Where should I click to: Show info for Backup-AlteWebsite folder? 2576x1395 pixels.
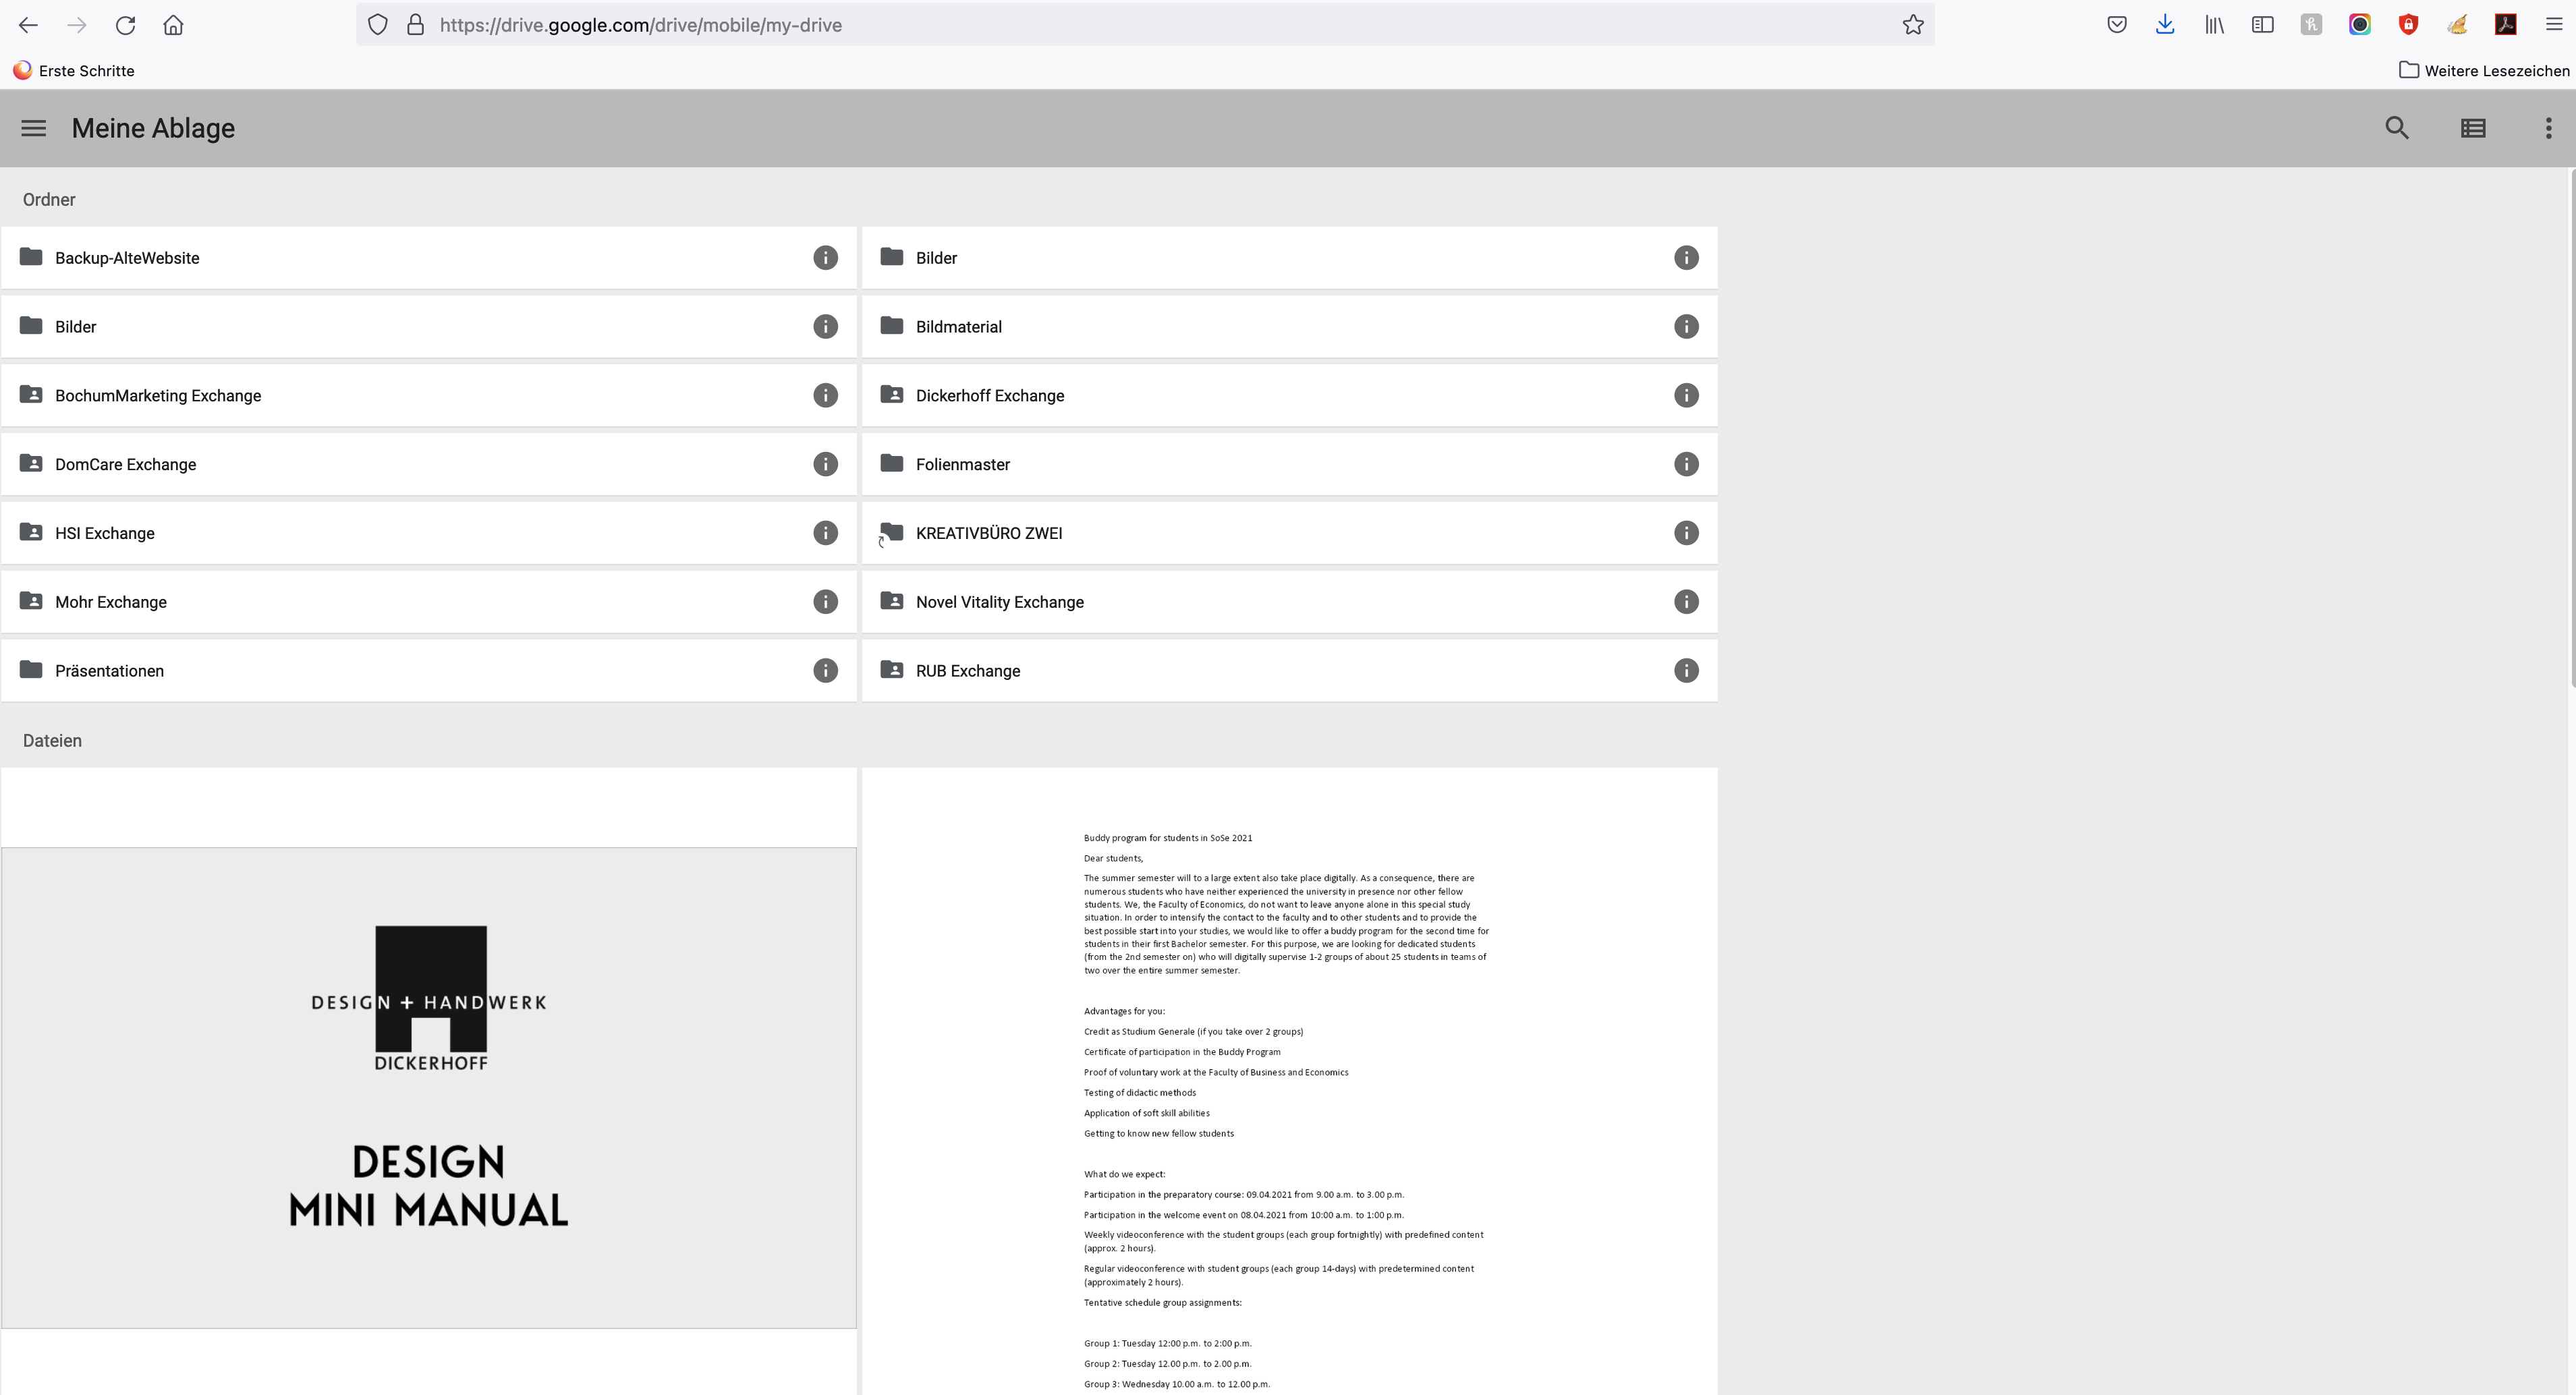824,258
